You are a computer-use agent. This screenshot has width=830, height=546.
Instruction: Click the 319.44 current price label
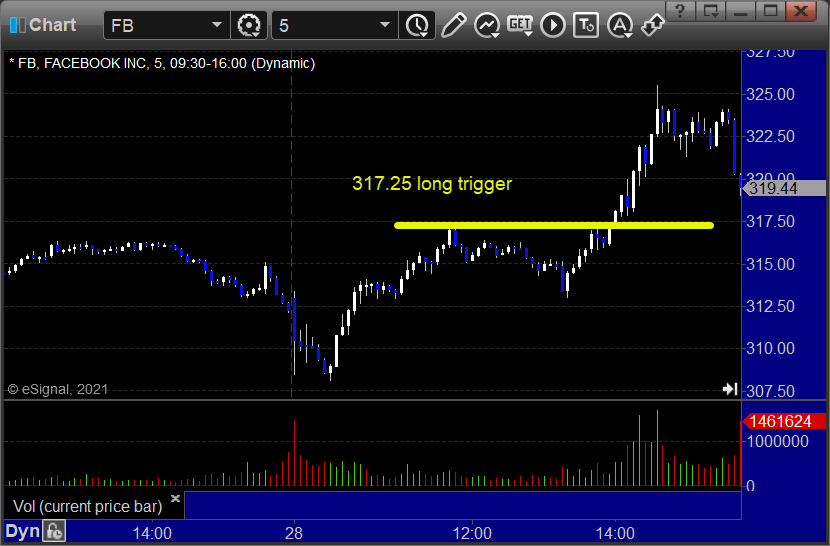tap(784, 188)
